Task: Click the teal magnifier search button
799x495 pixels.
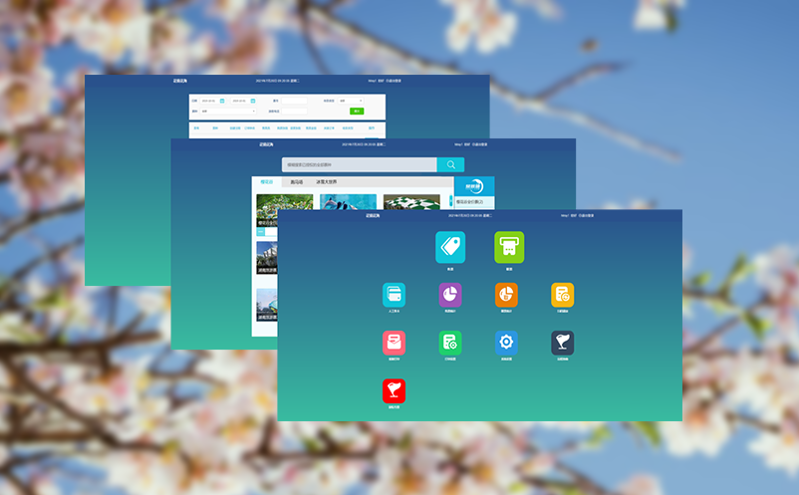Action: (451, 165)
